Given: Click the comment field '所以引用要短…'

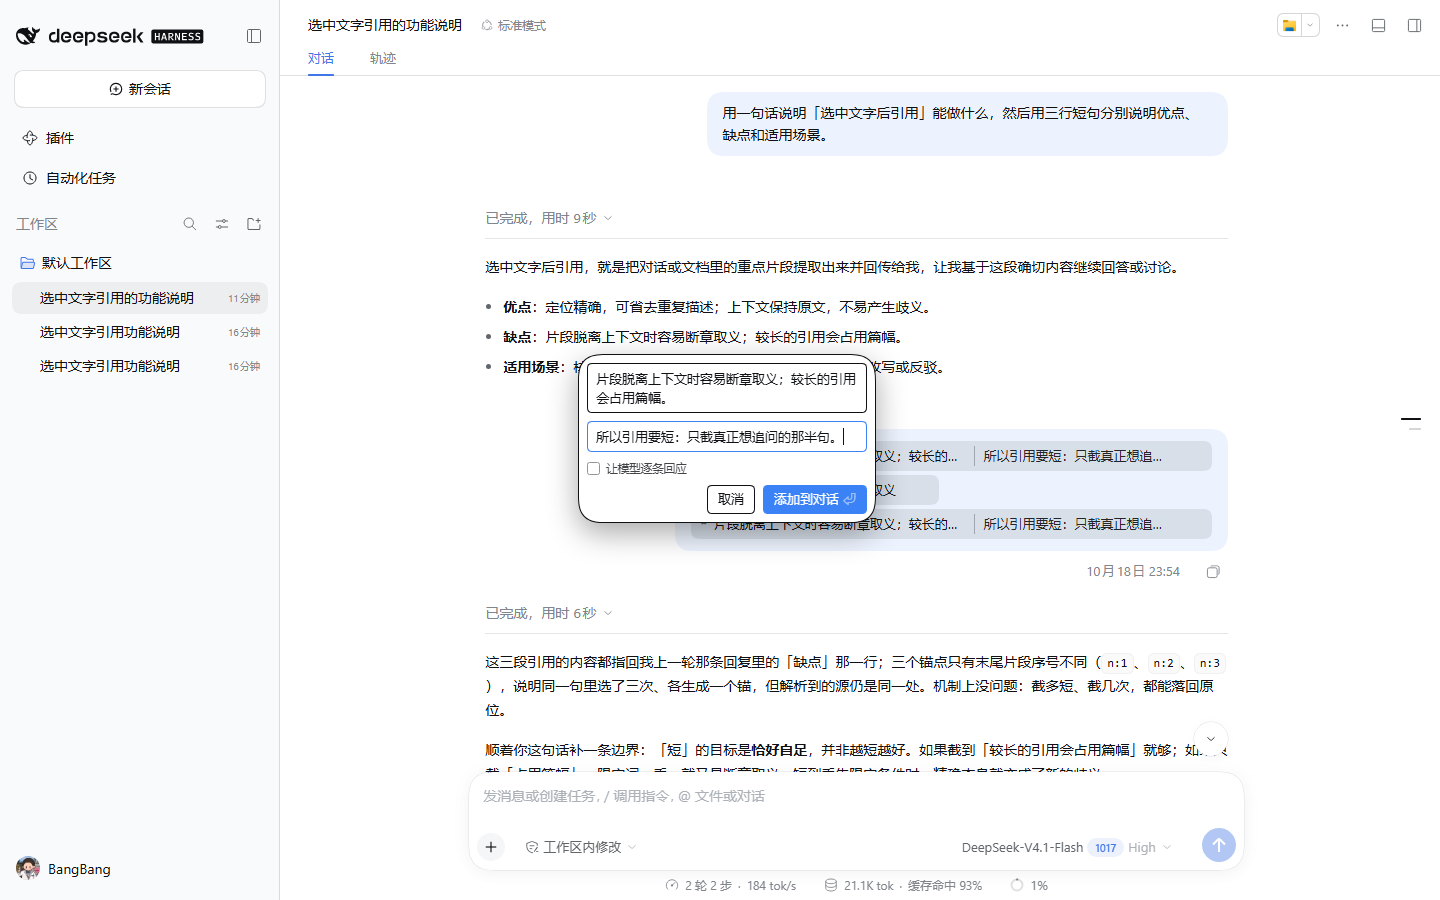Looking at the screenshot, I should point(727,437).
